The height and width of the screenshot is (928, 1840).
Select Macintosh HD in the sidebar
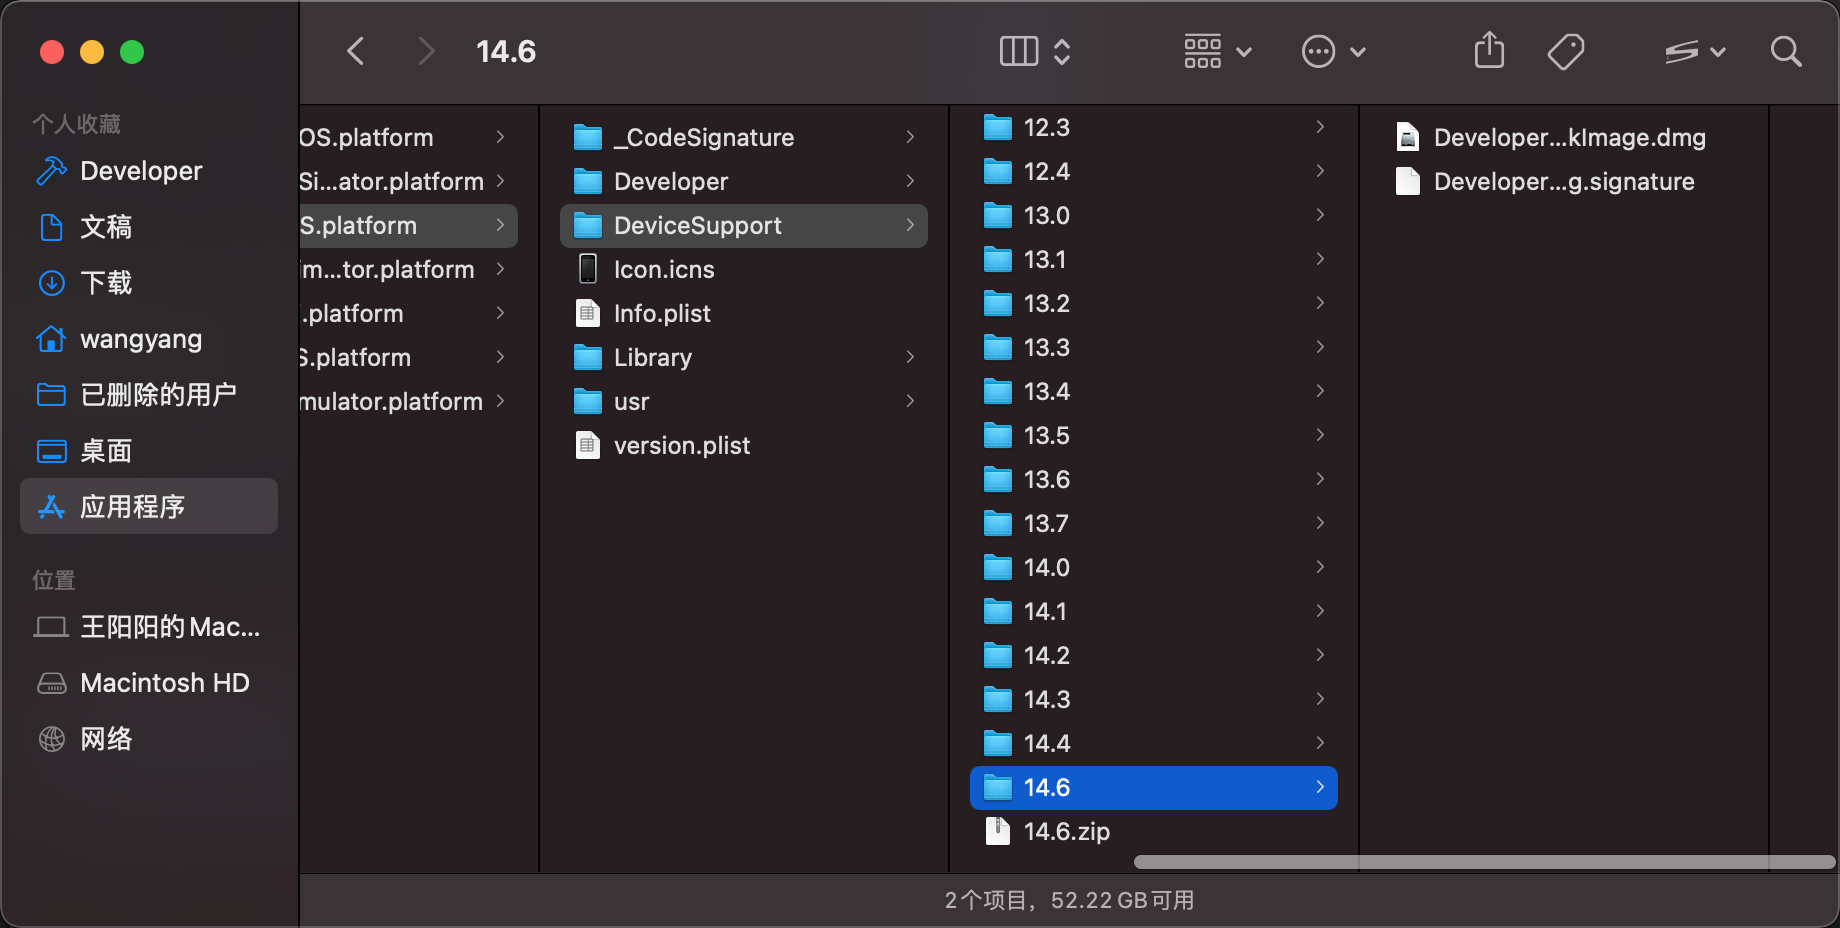164,683
